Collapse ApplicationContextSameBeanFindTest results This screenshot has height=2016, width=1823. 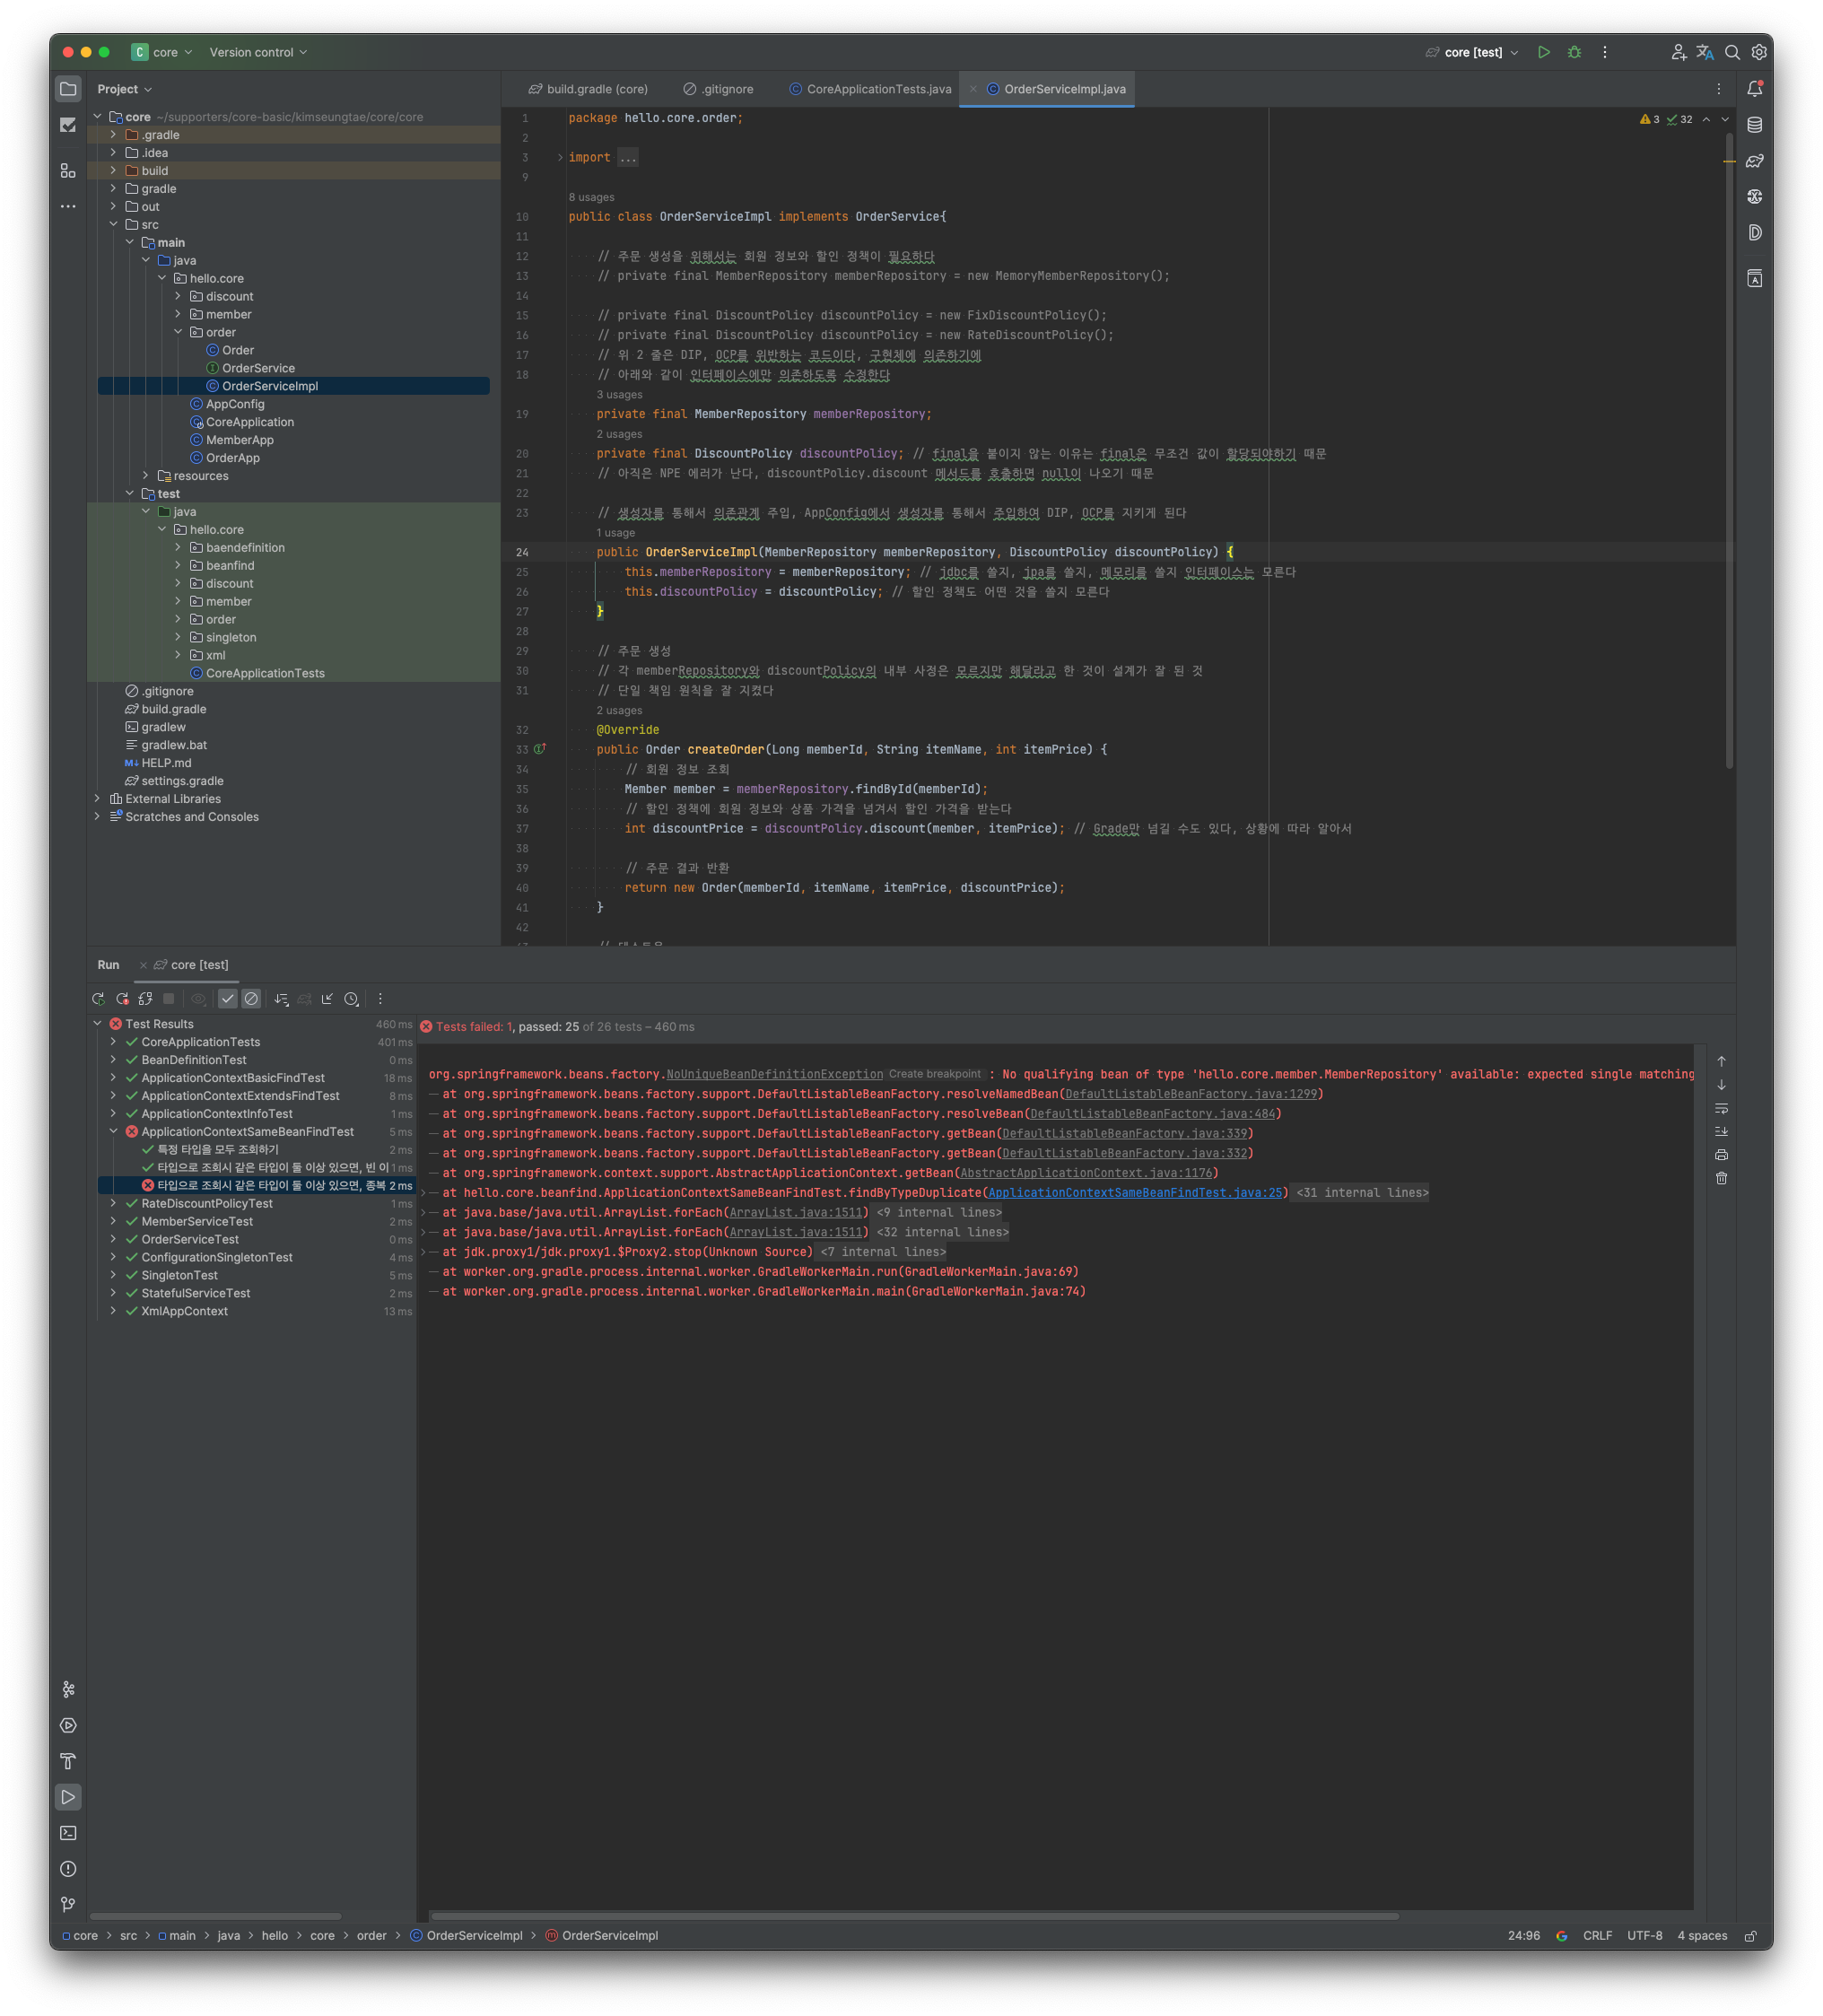tap(113, 1132)
